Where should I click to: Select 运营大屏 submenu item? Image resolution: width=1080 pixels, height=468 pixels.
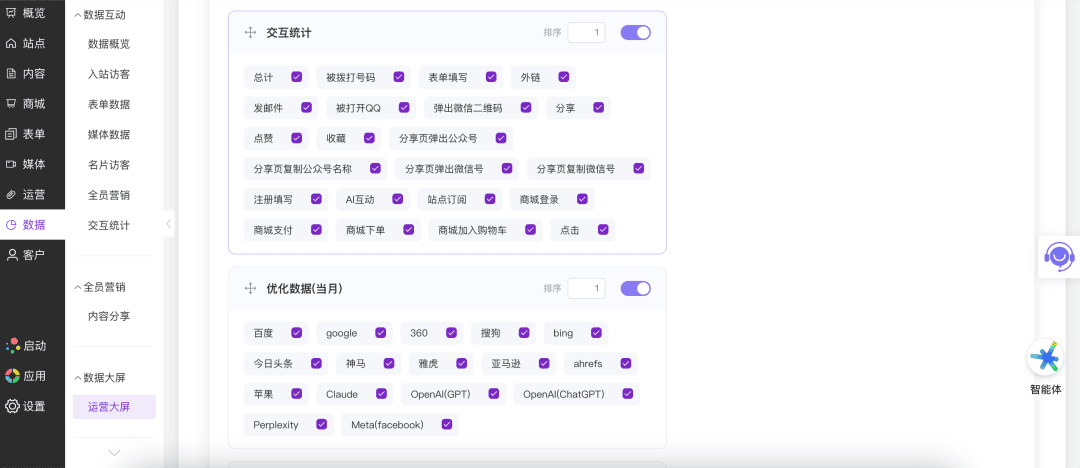(114, 407)
